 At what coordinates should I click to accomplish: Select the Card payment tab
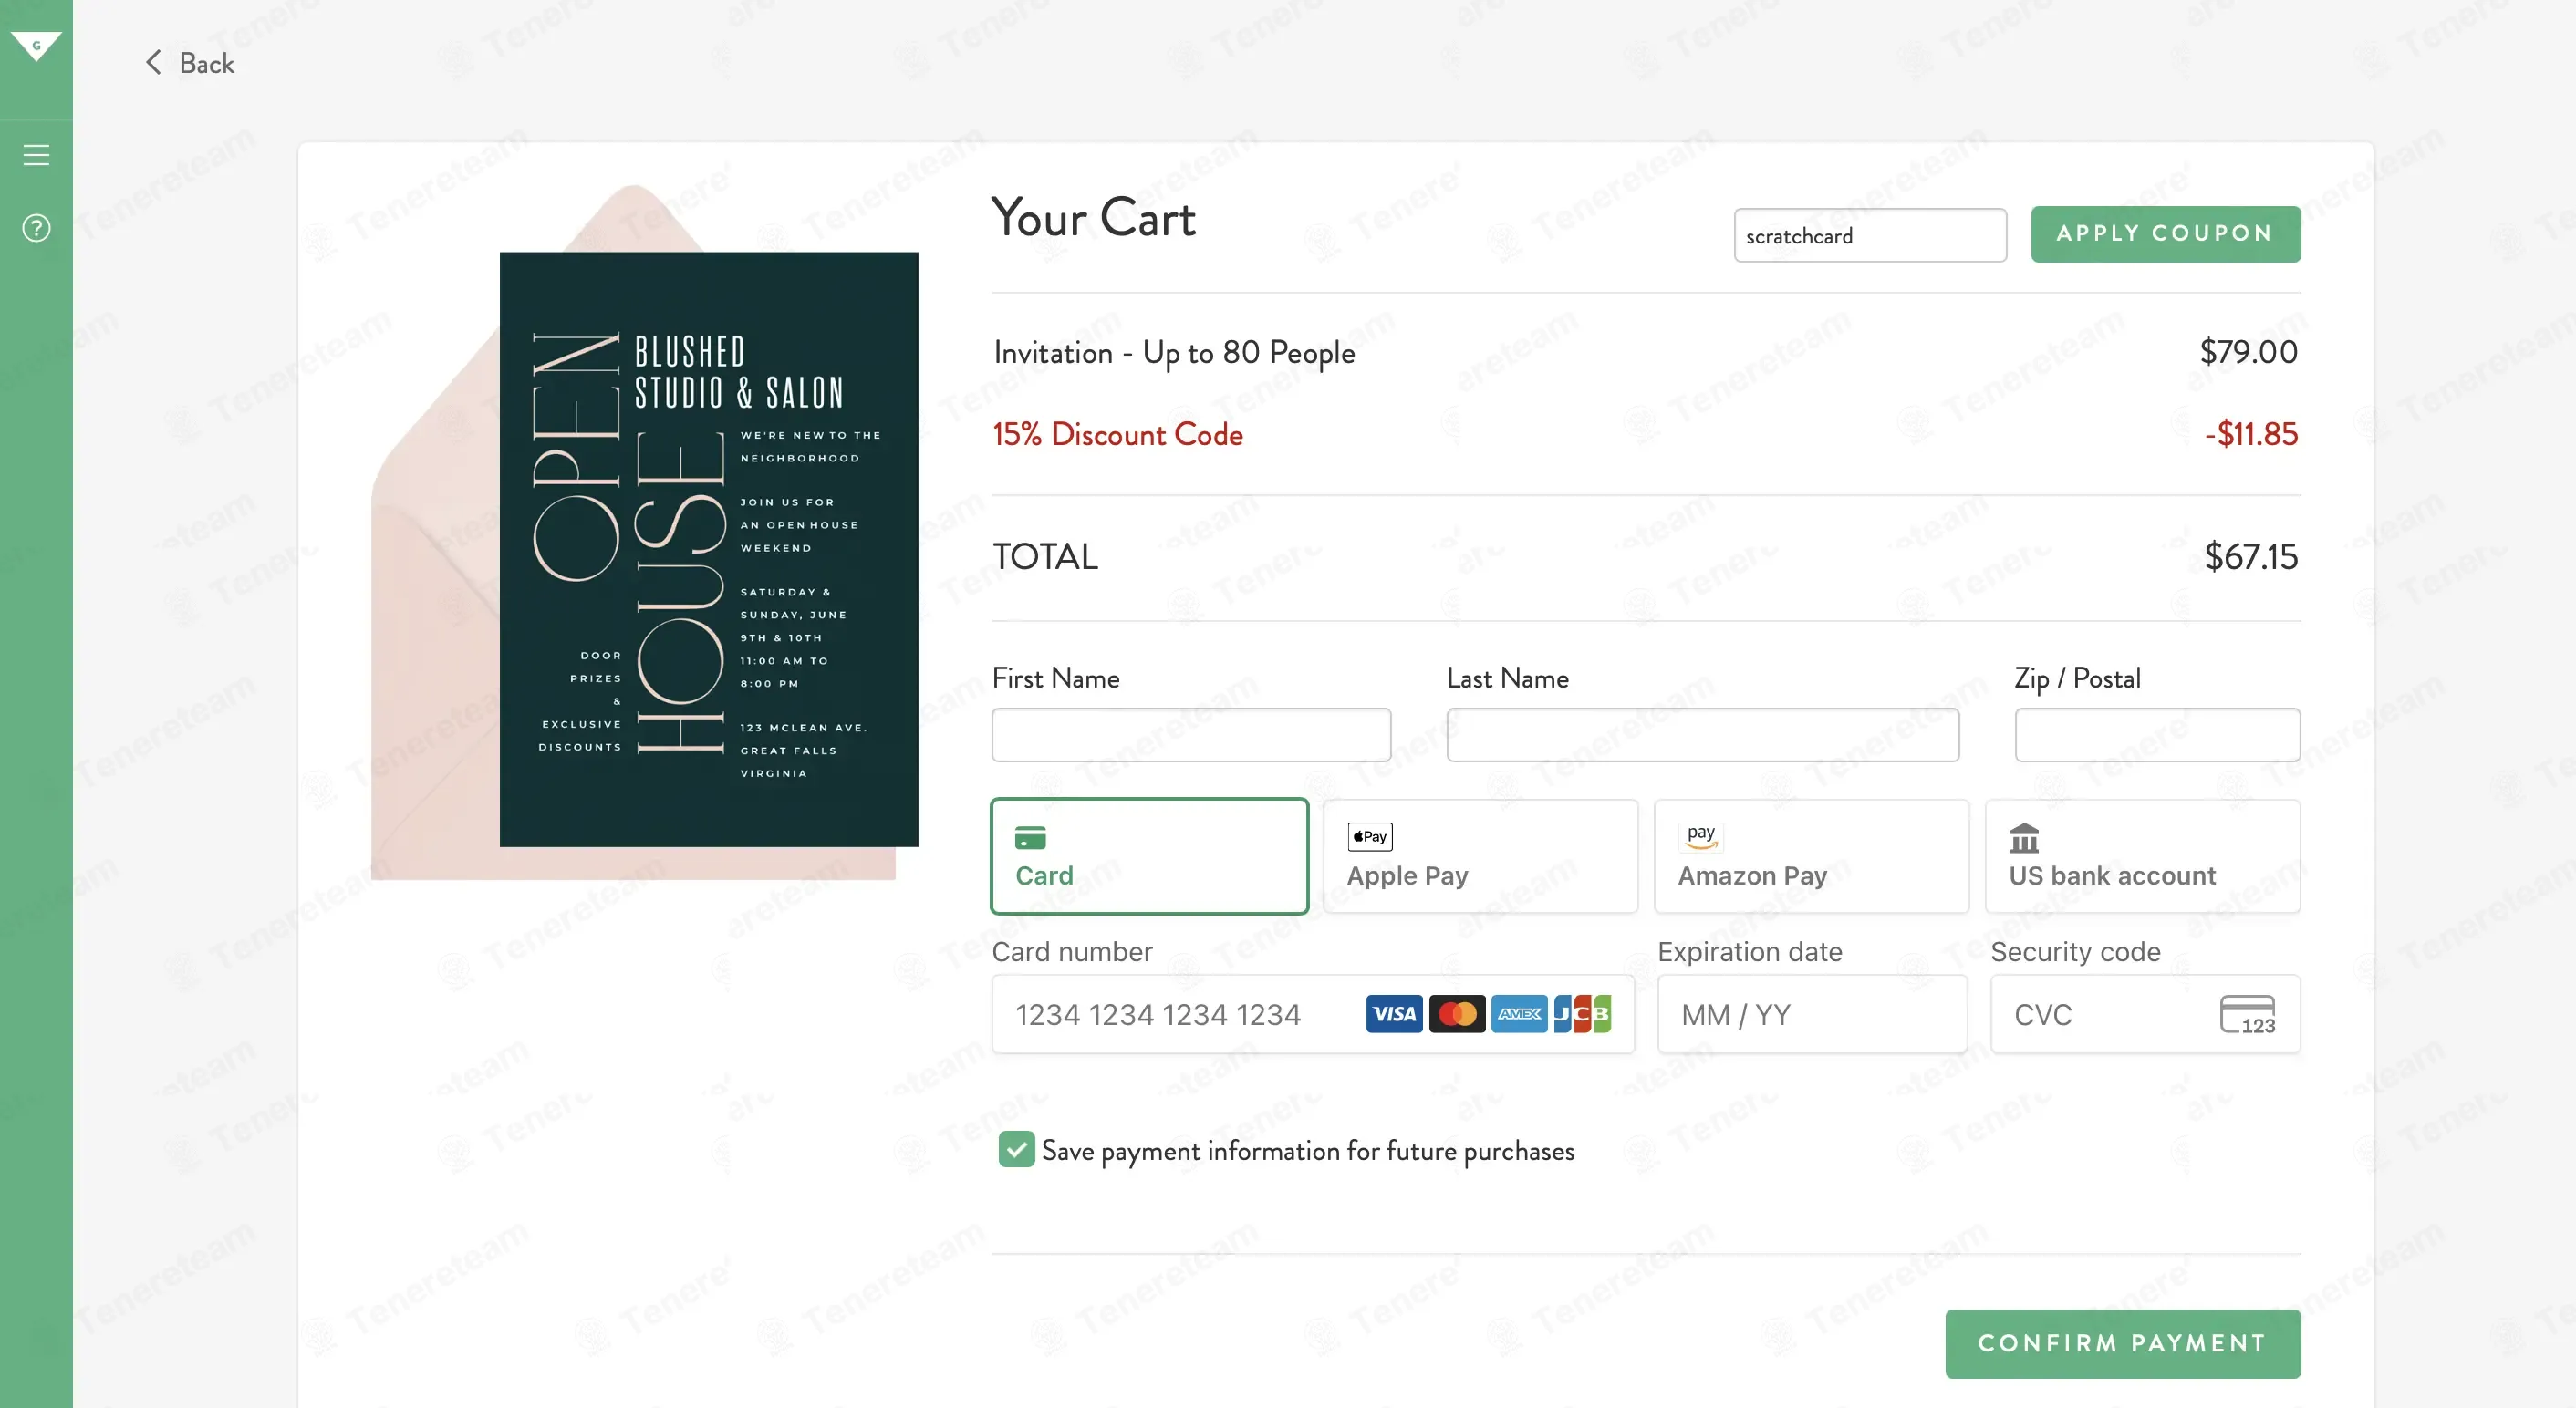1149,856
